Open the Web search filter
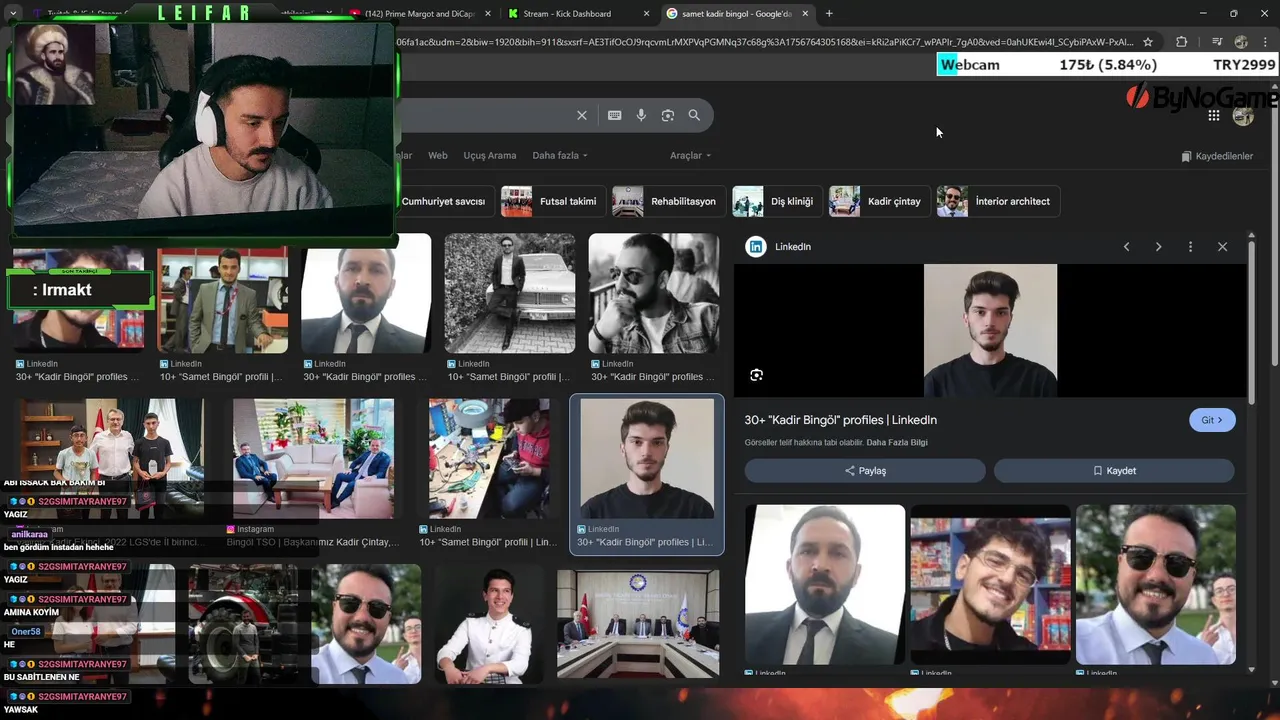The image size is (1280, 720). pos(438,156)
